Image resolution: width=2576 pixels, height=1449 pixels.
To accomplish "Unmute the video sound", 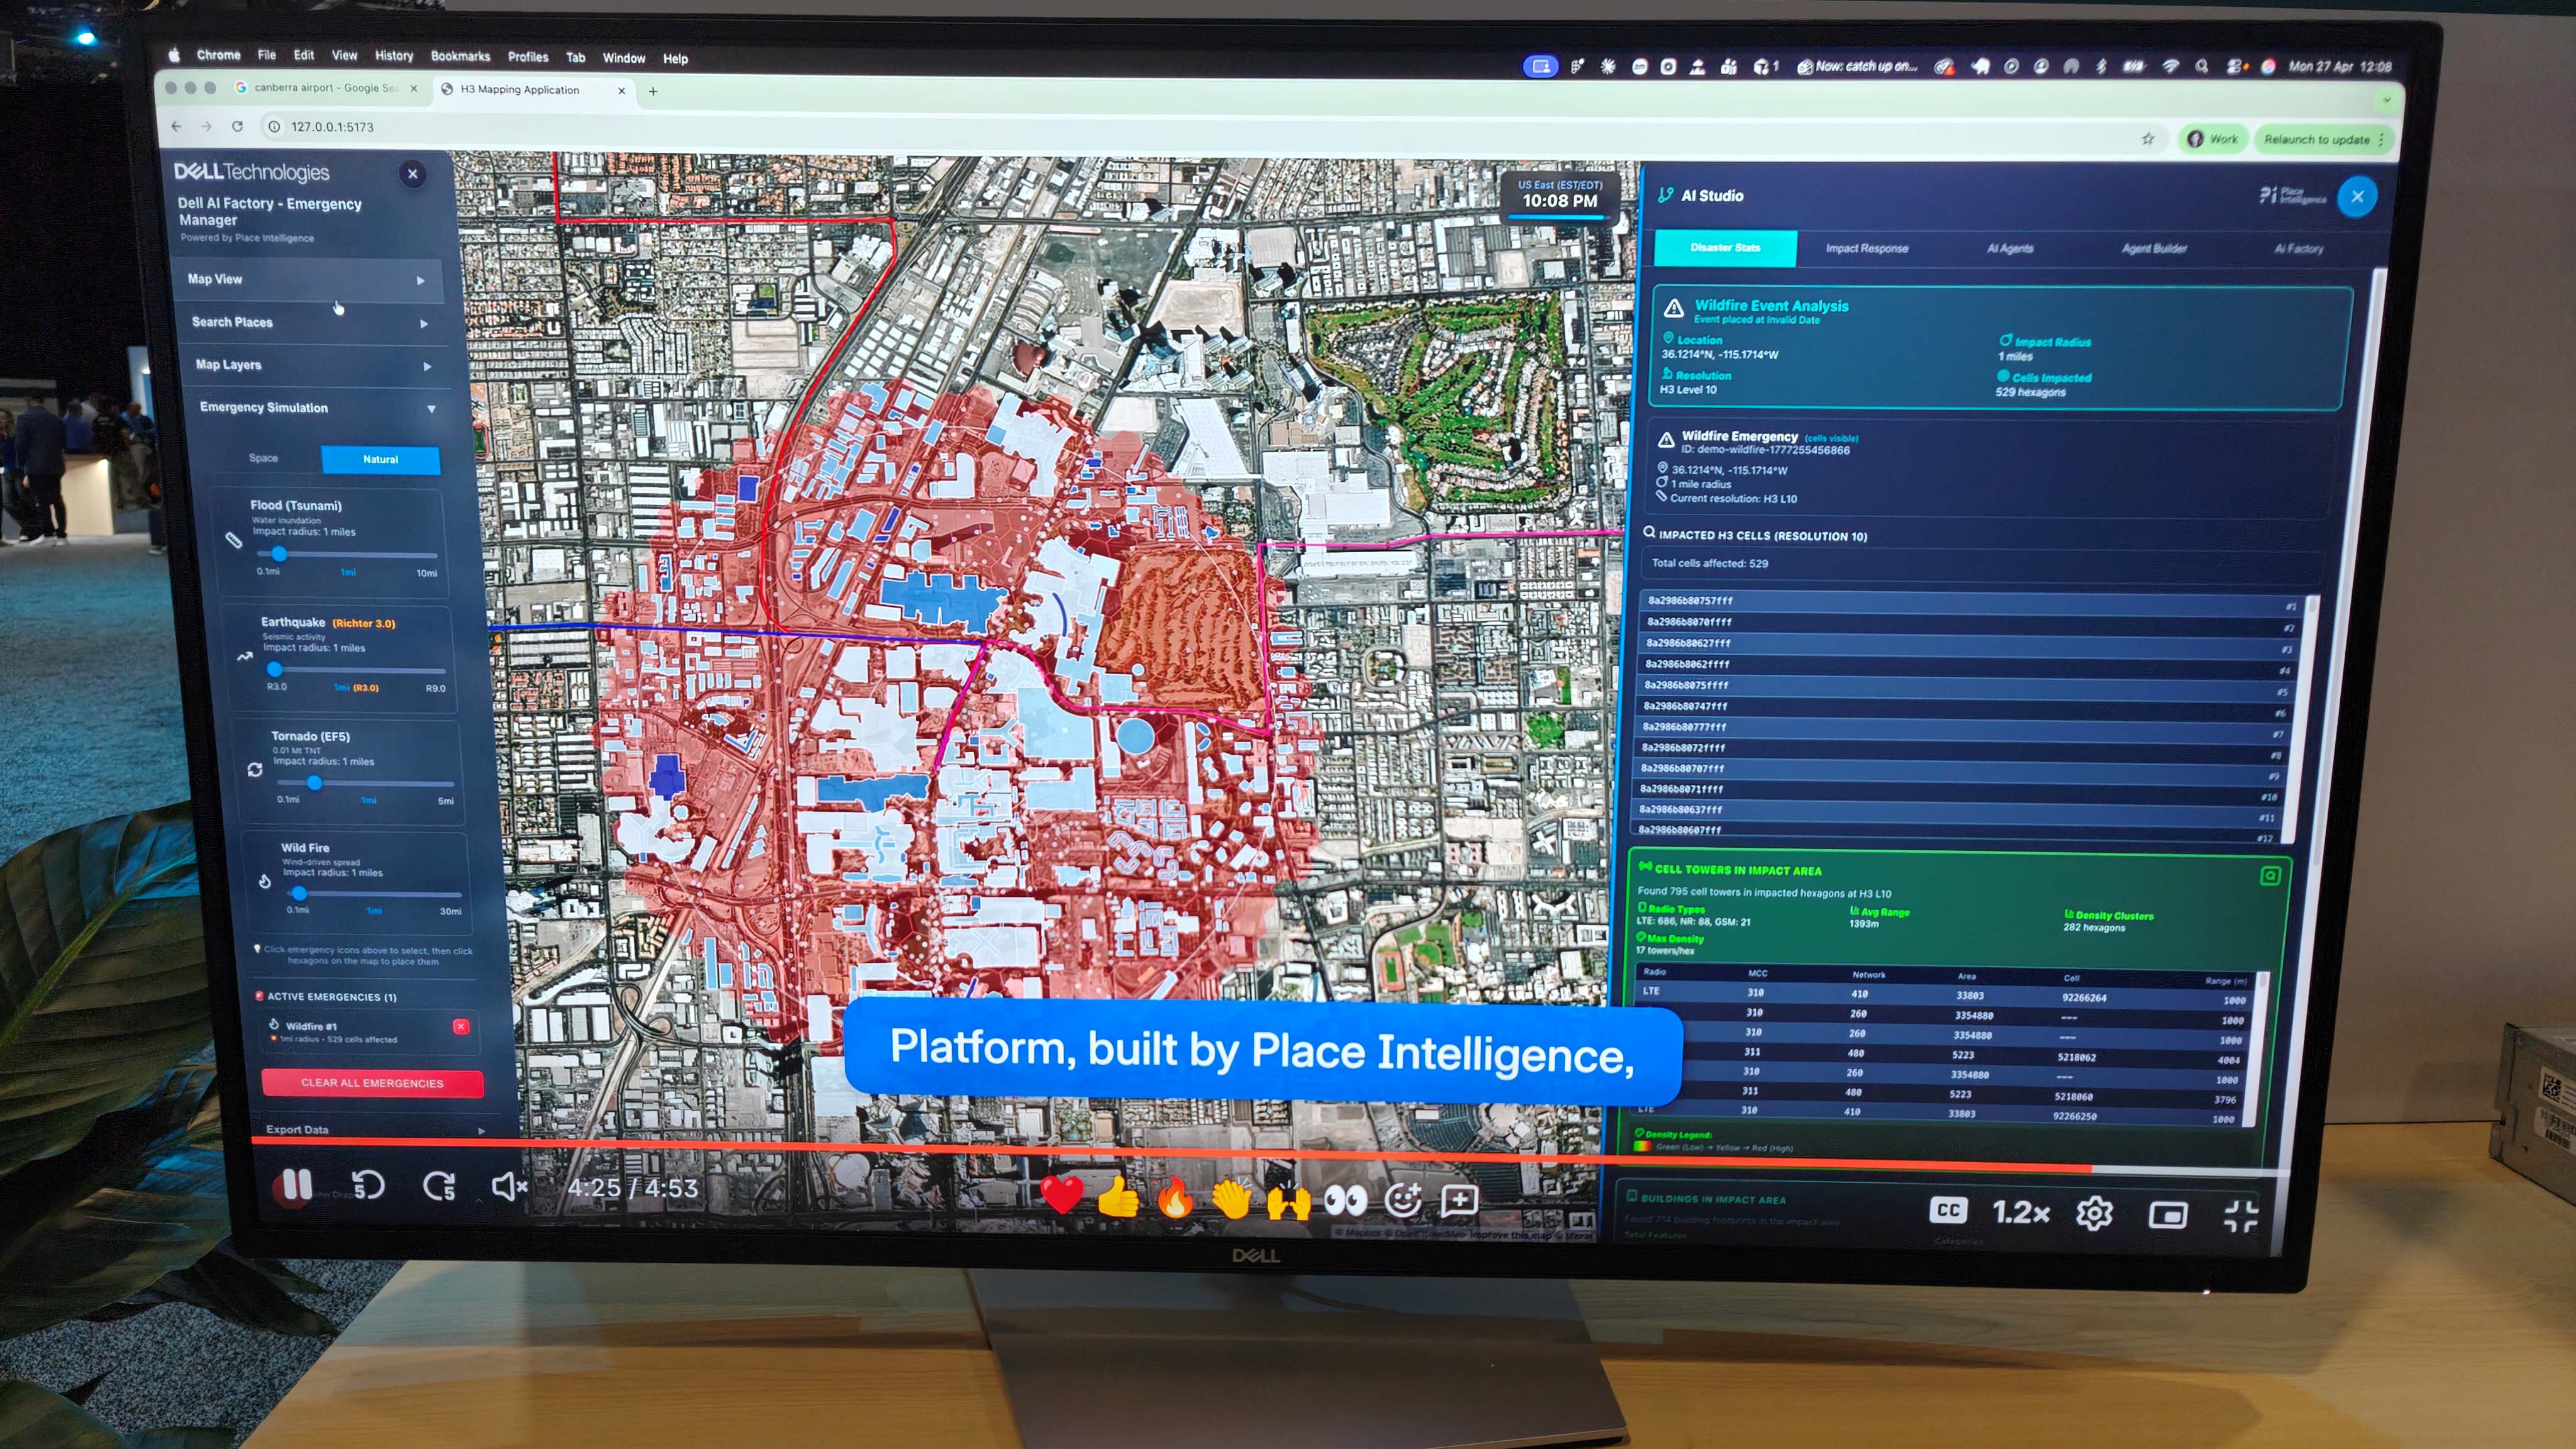I will (509, 1187).
